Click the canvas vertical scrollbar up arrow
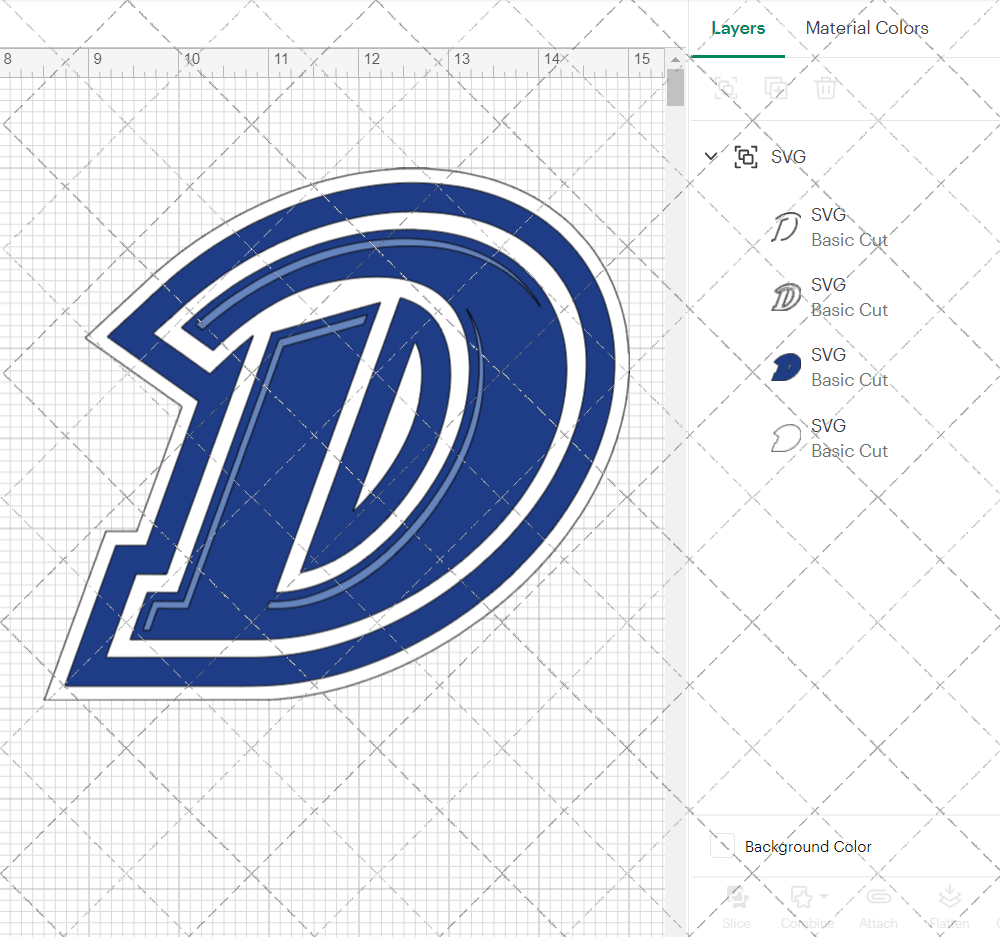The image size is (1000, 937). (675, 60)
